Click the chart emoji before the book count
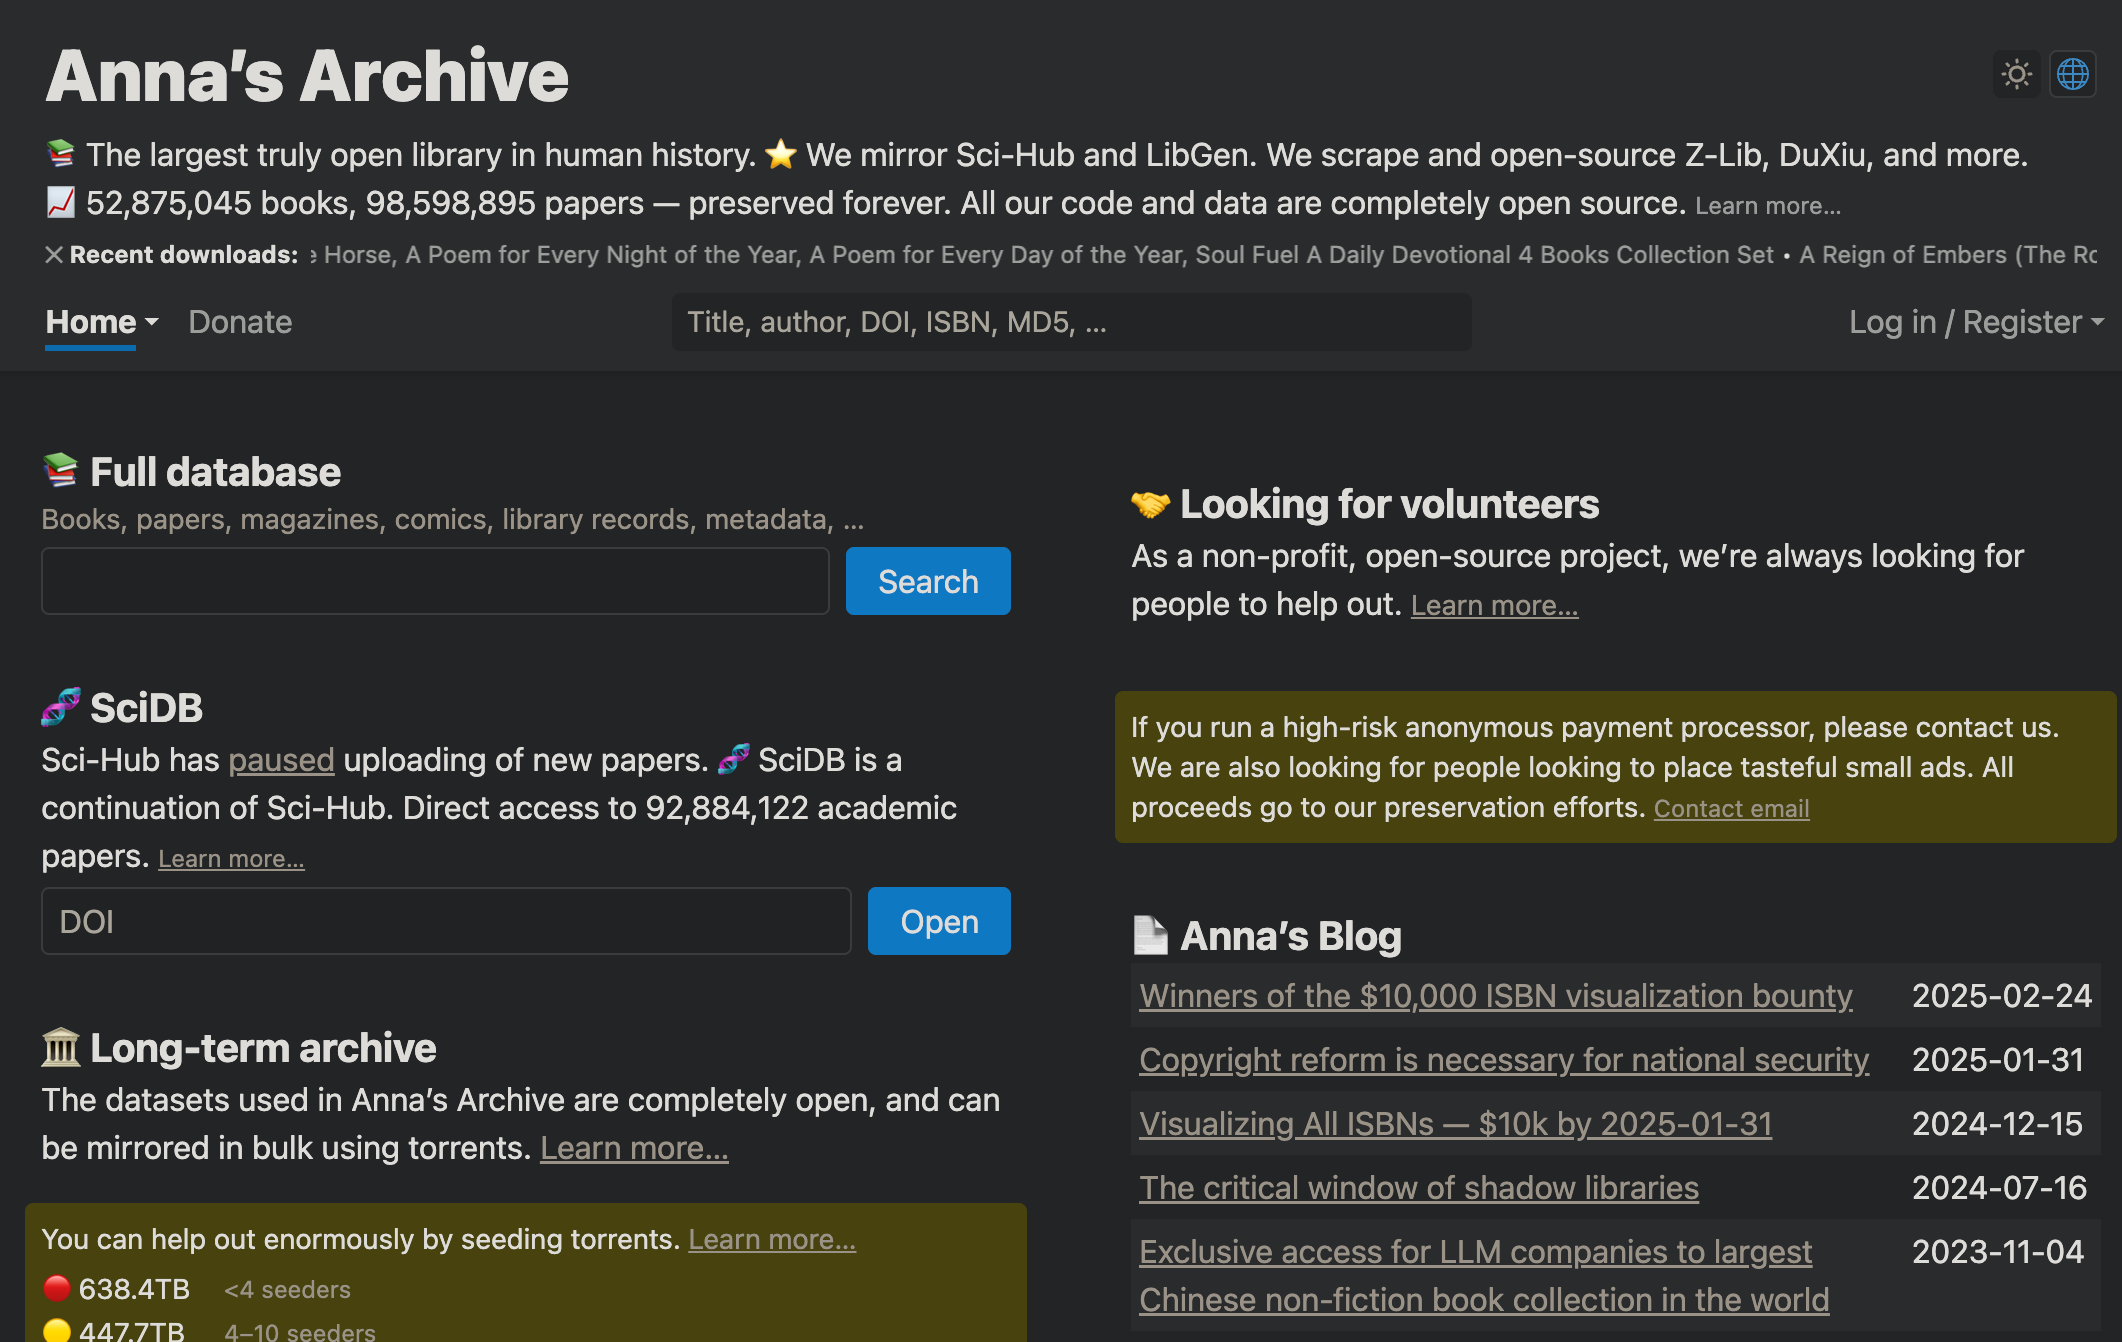This screenshot has height=1342, width=2122. point(61,201)
